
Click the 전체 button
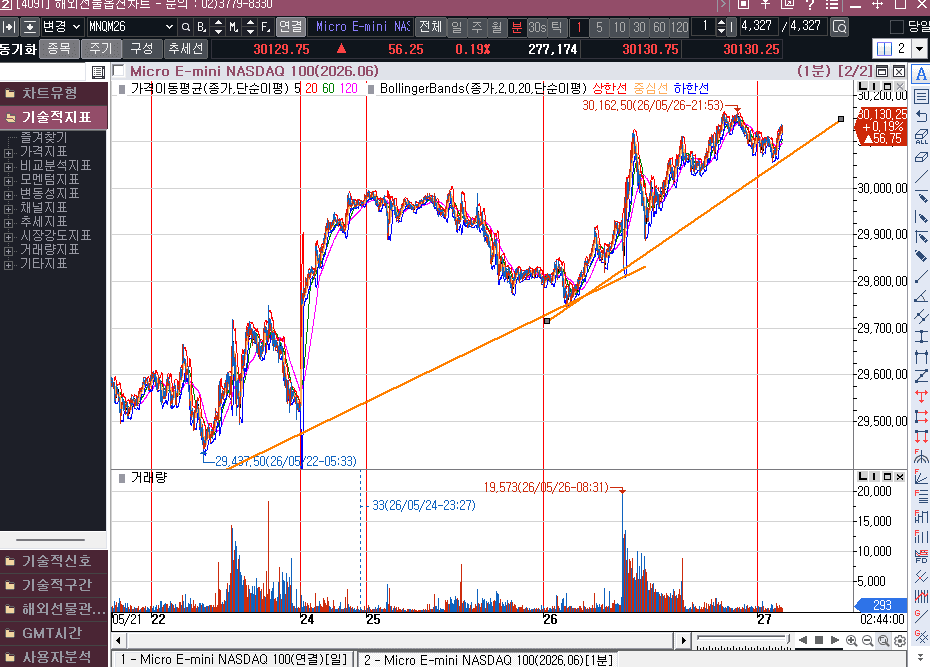430,27
